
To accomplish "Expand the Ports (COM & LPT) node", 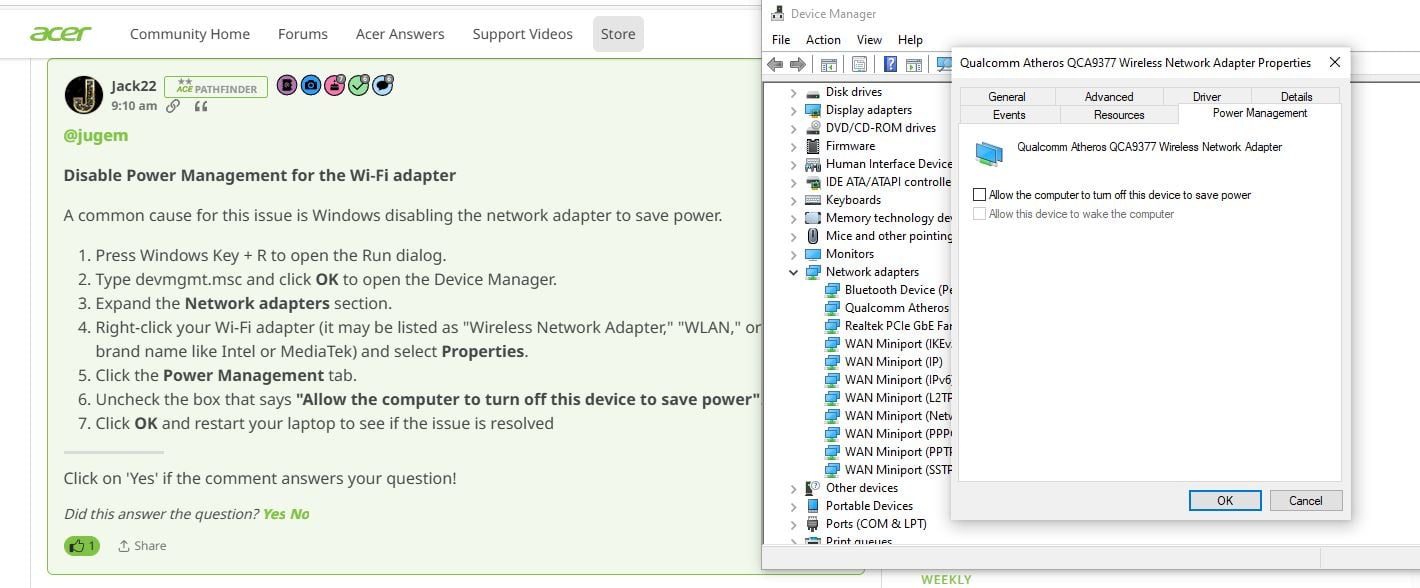I will coord(793,524).
